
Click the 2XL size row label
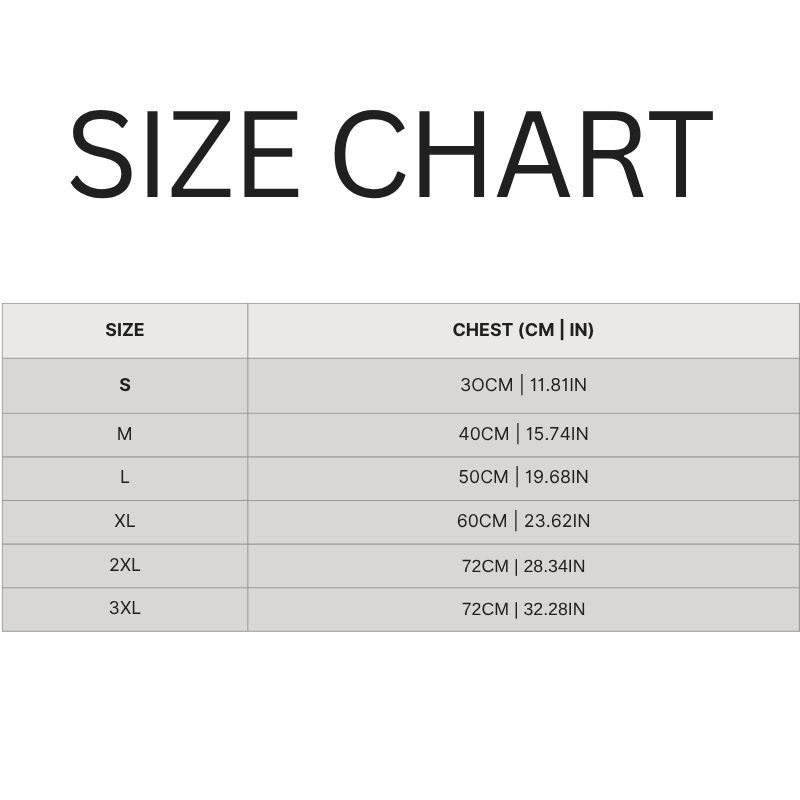(x=125, y=565)
